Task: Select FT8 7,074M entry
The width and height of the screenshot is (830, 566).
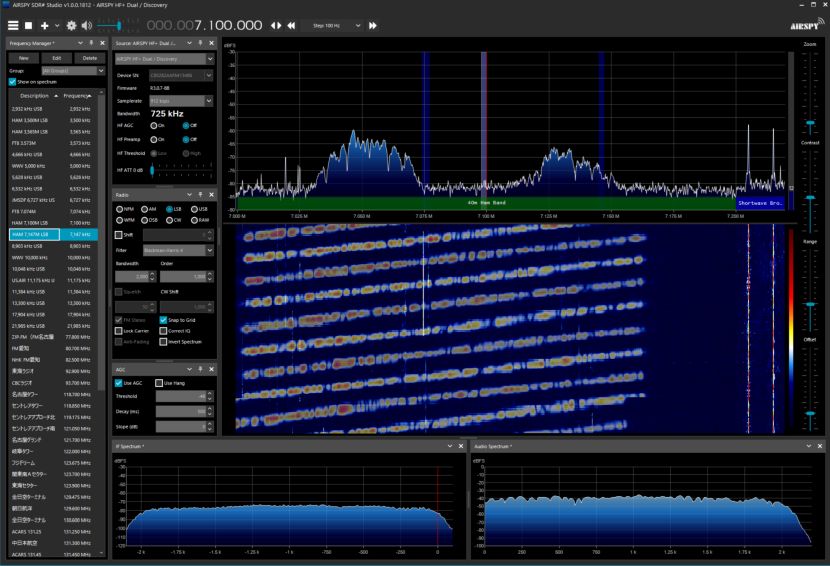Action: [53, 211]
